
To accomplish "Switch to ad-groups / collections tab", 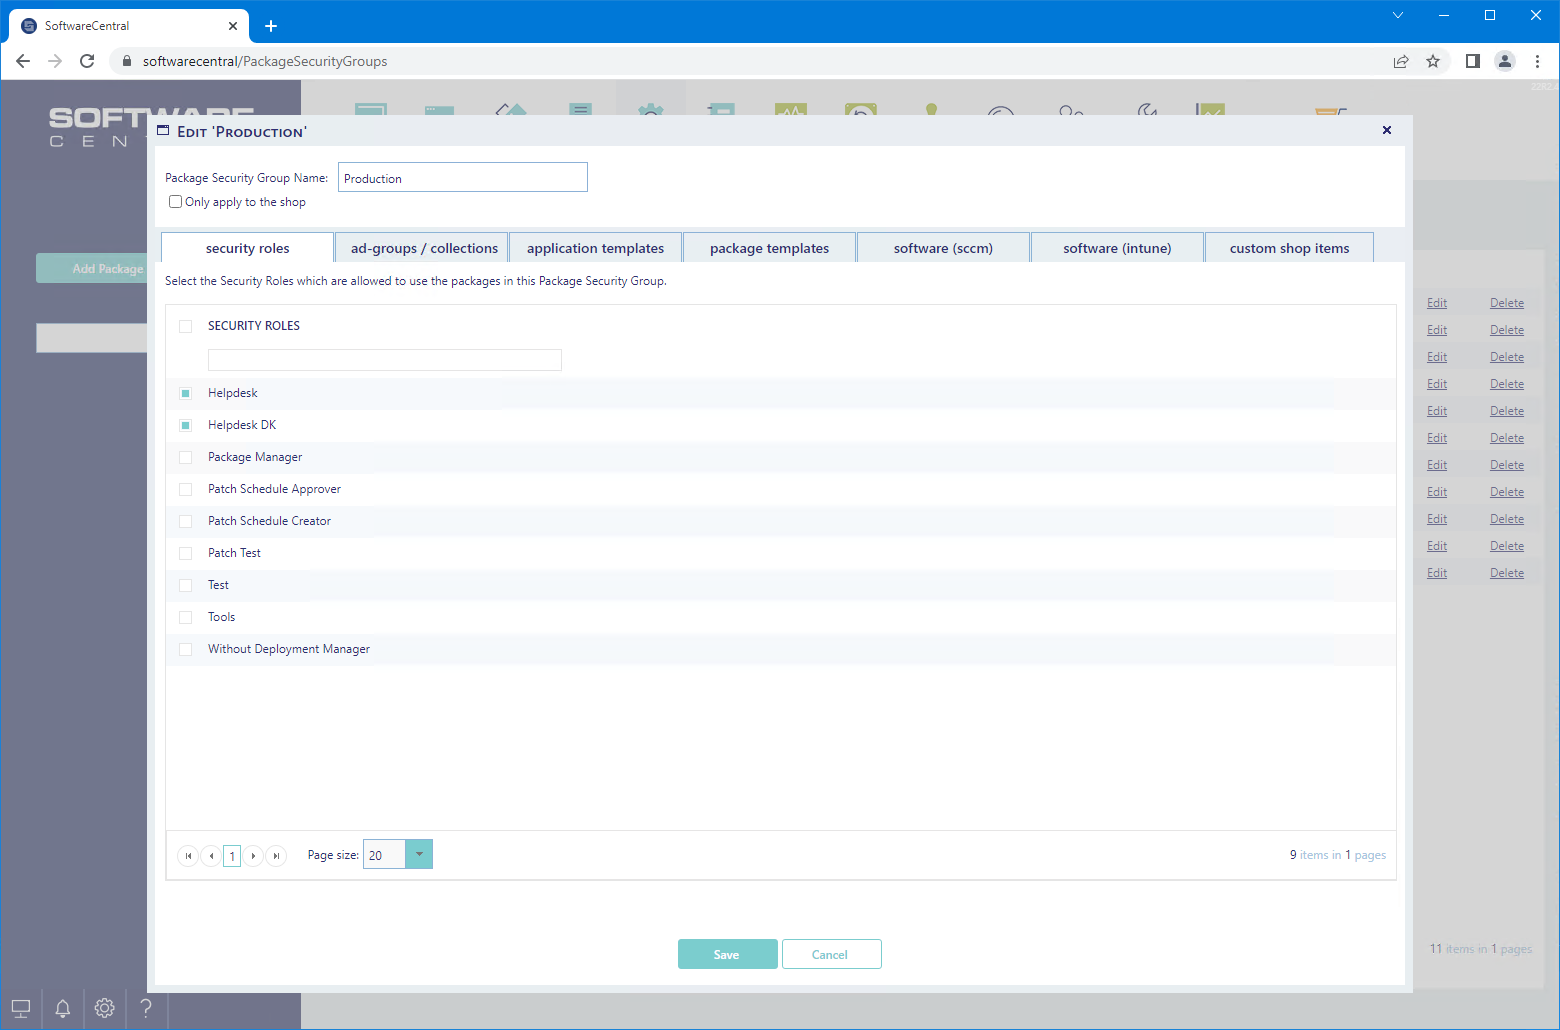I will pos(424,248).
